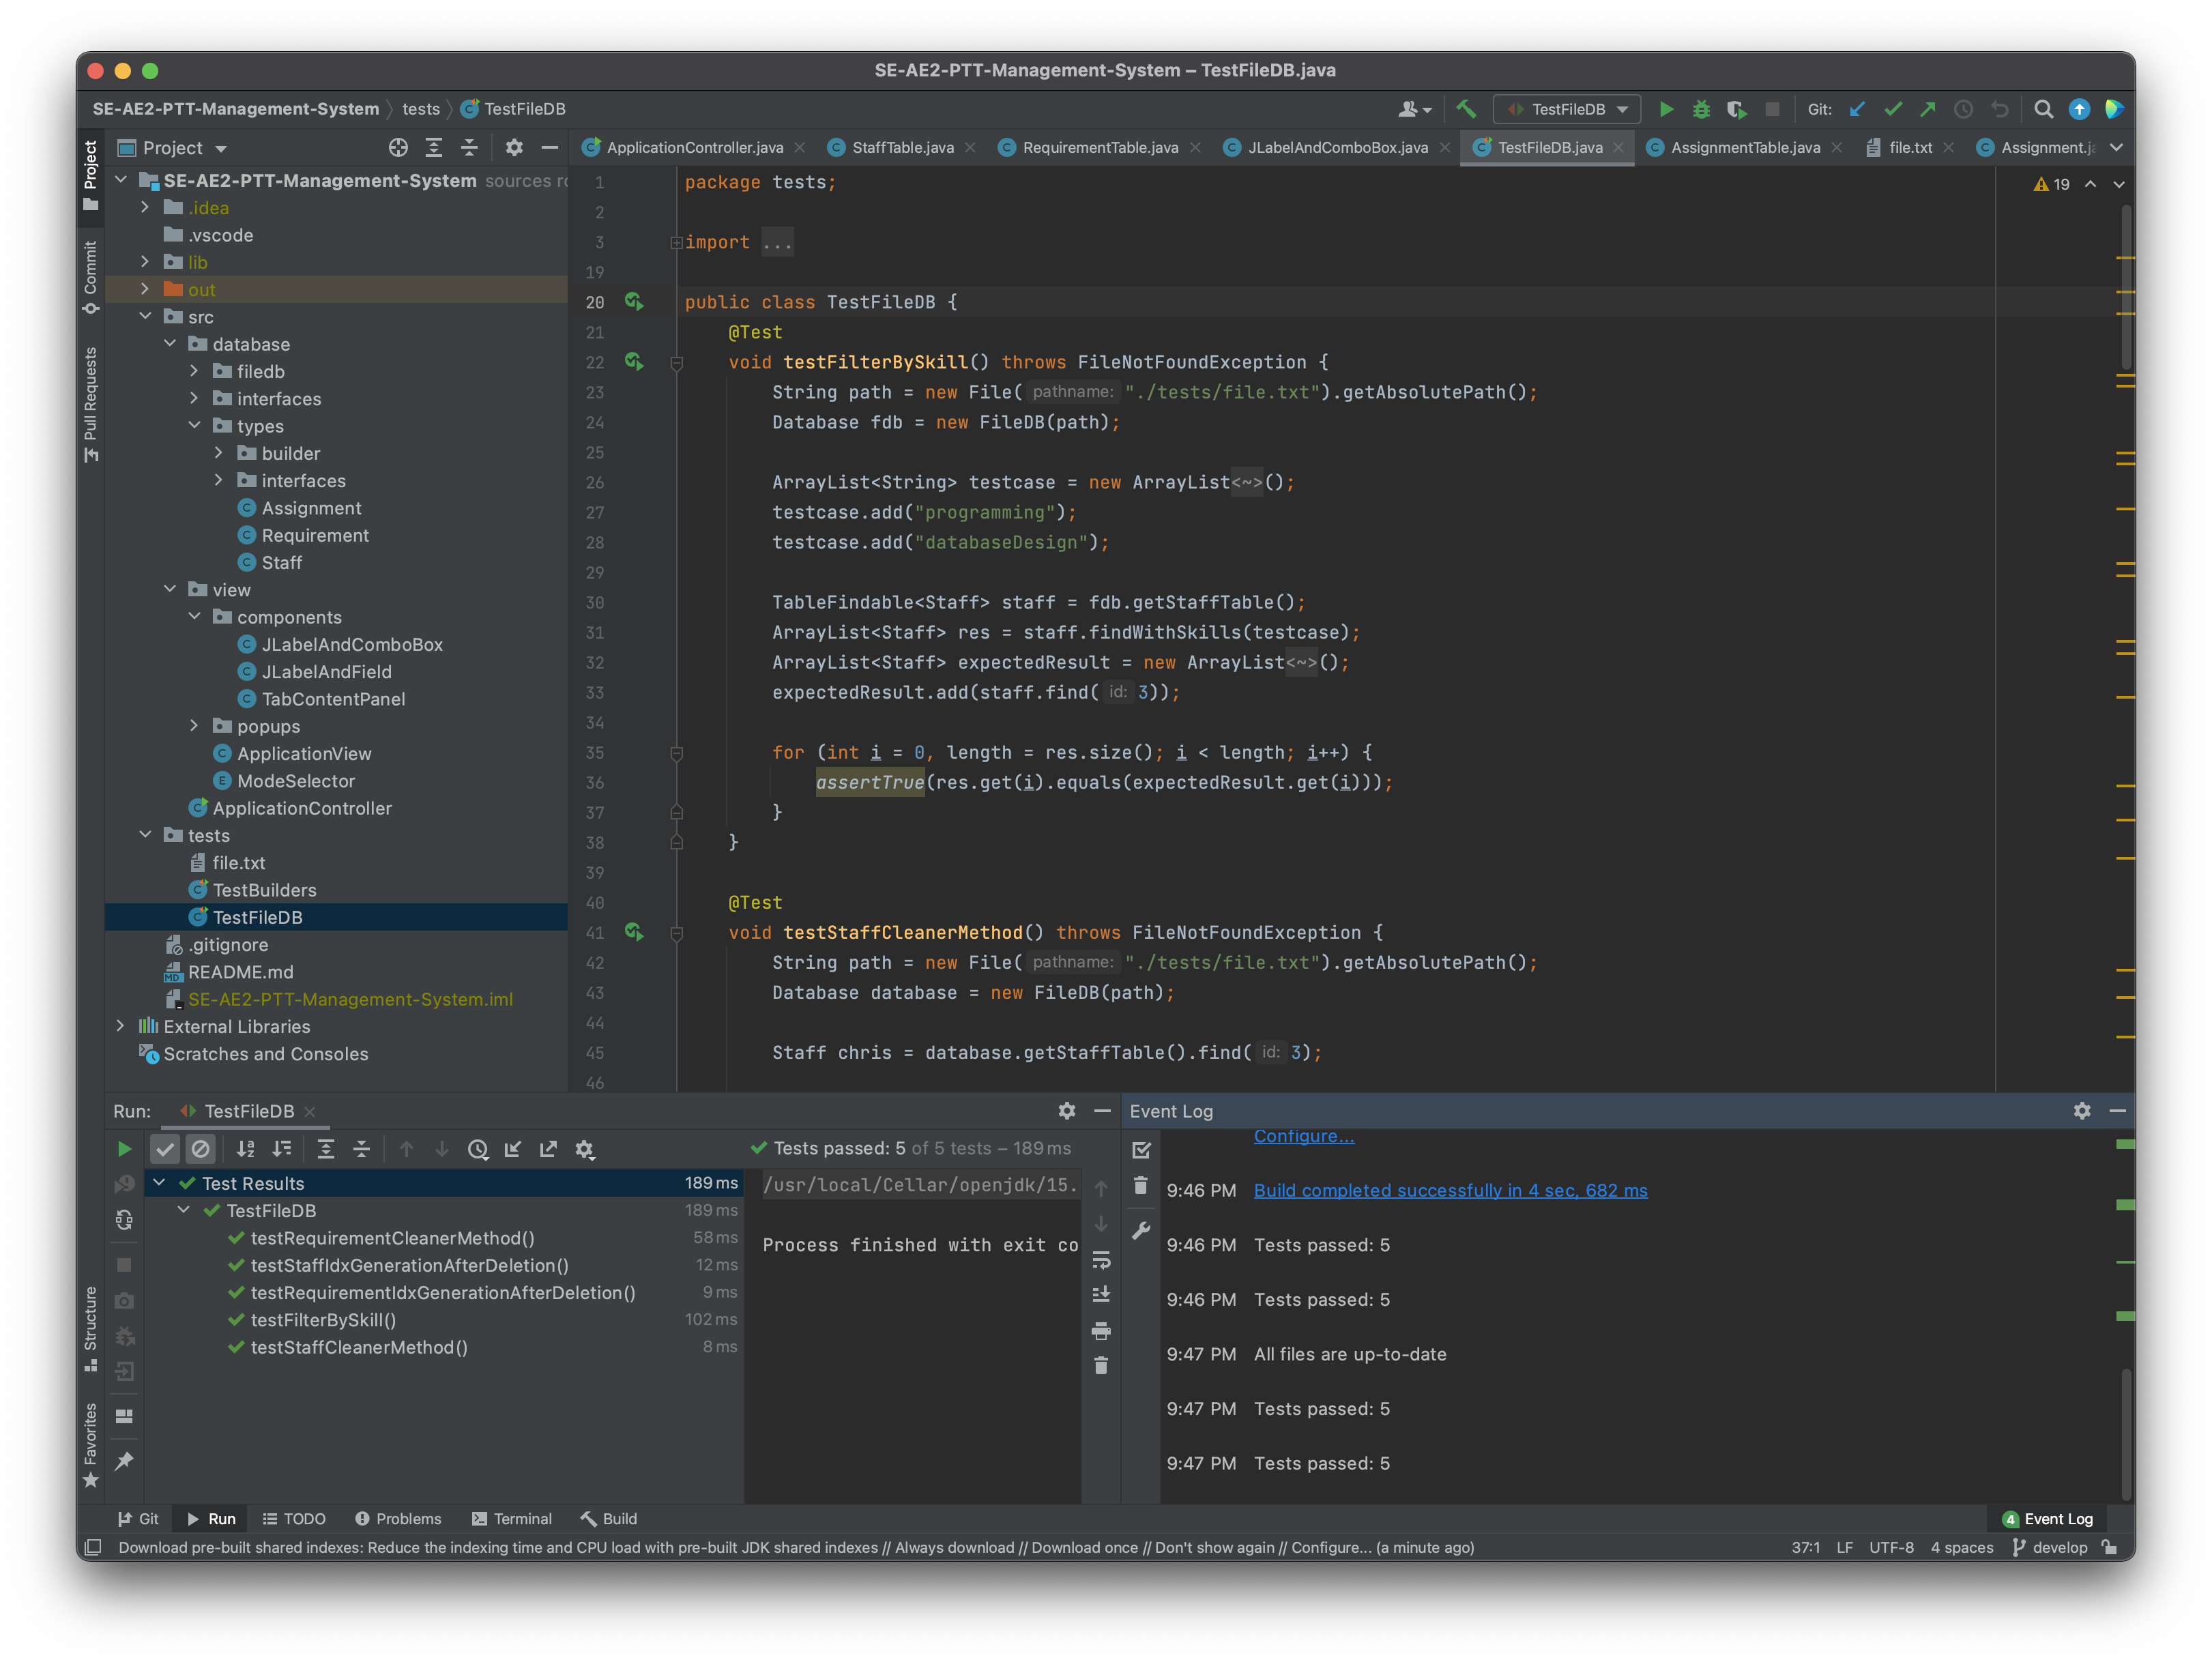The height and width of the screenshot is (1662, 2212).
Task: Sort test results by duration
Action: tap(282, 1149)
